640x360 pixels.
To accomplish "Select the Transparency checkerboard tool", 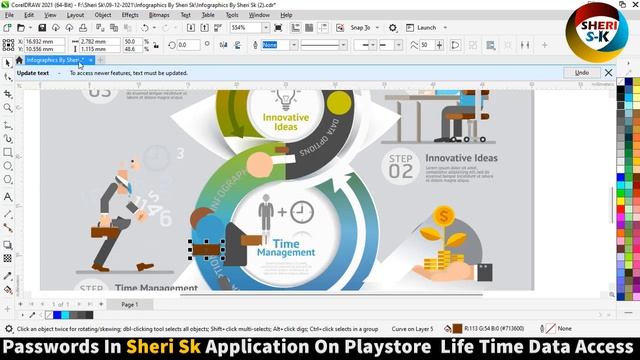I will point(7,258).
